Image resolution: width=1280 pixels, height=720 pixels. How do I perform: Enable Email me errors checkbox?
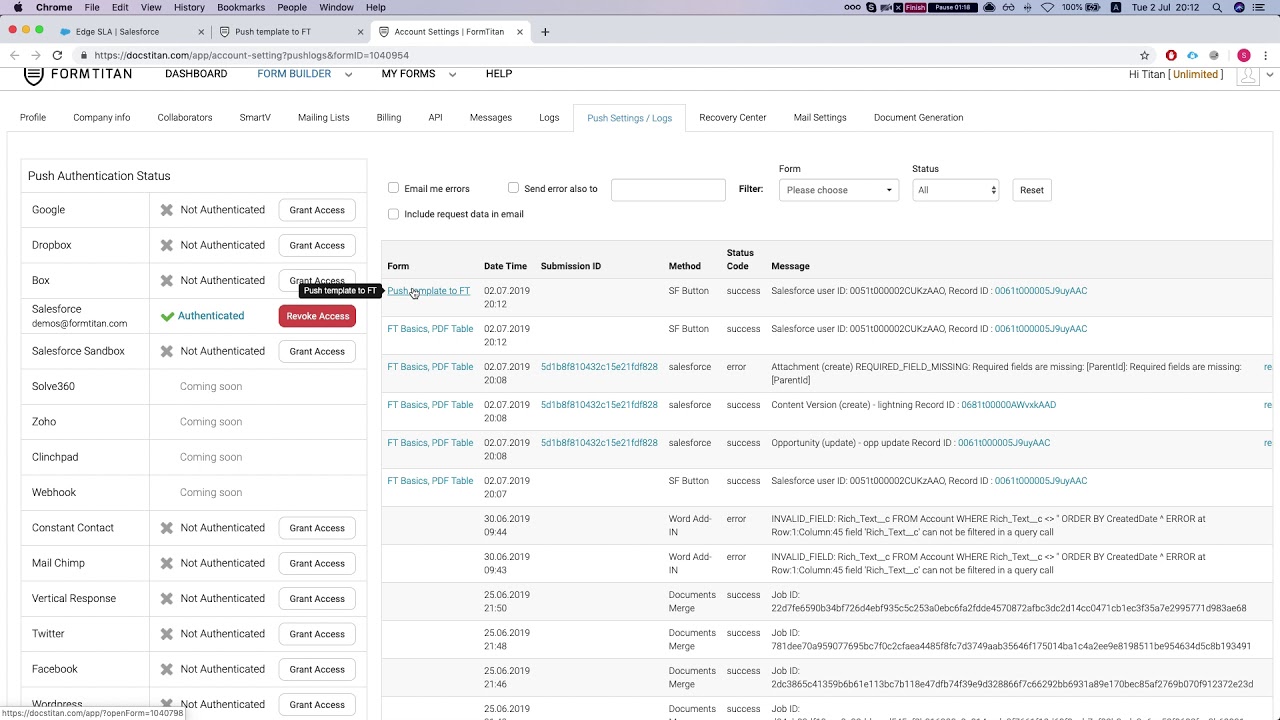(393, 188)
